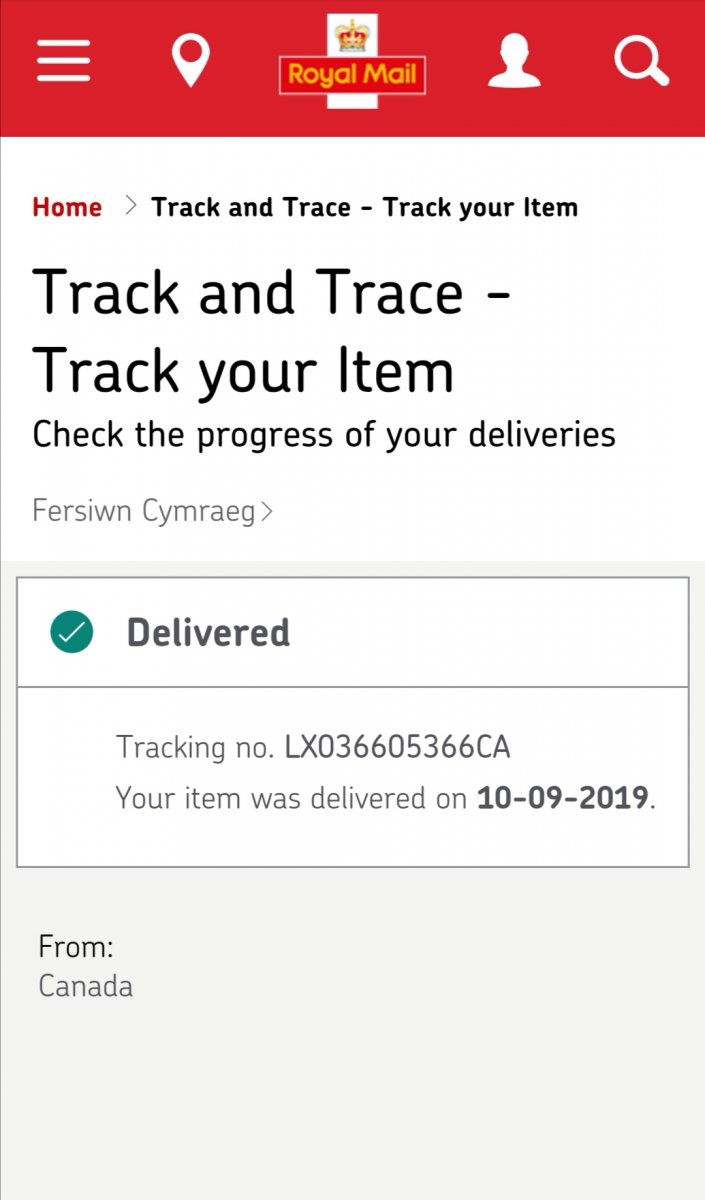Click 'Check the progress of your deliveries' subtitle
The image size is (705, 1200).
[x=324, y=435]
